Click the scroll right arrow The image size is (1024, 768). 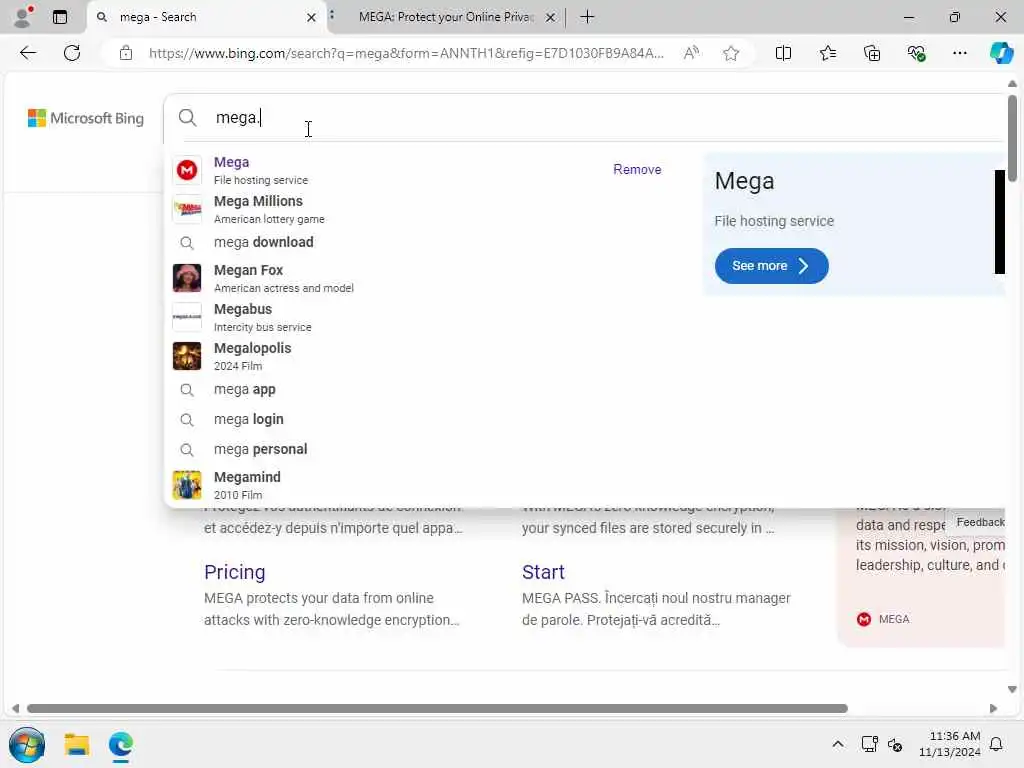993,709
